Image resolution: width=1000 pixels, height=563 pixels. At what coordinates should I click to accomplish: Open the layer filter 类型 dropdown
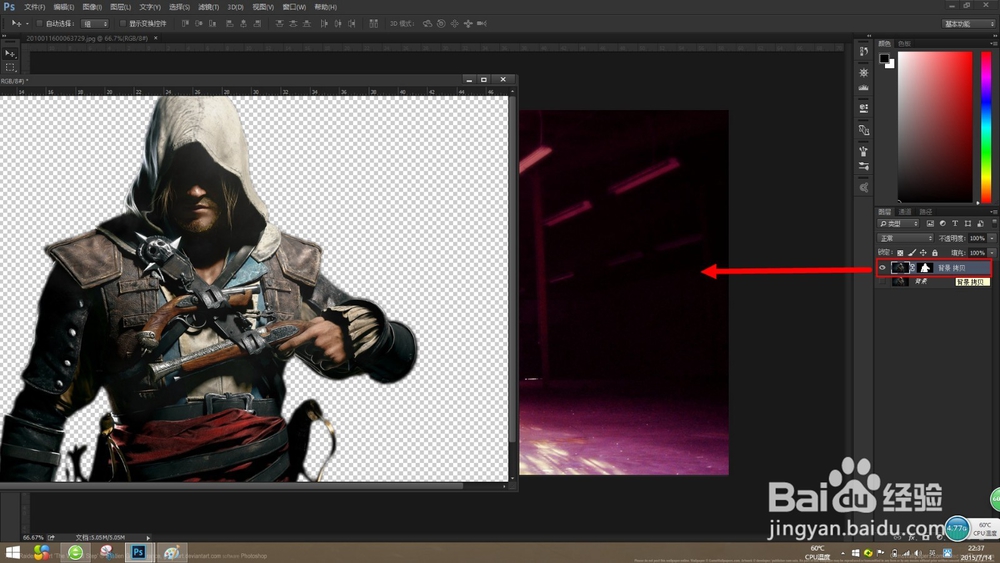click(899, 224)
